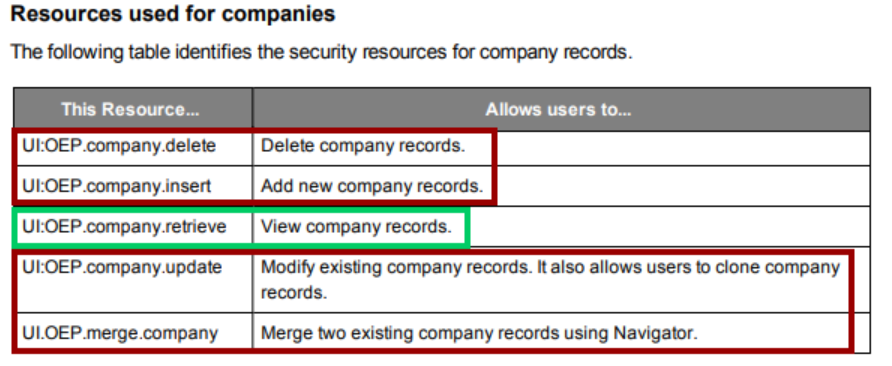Click the word 'records.' on second update line

pyautogui.click(x=294, y=293)
